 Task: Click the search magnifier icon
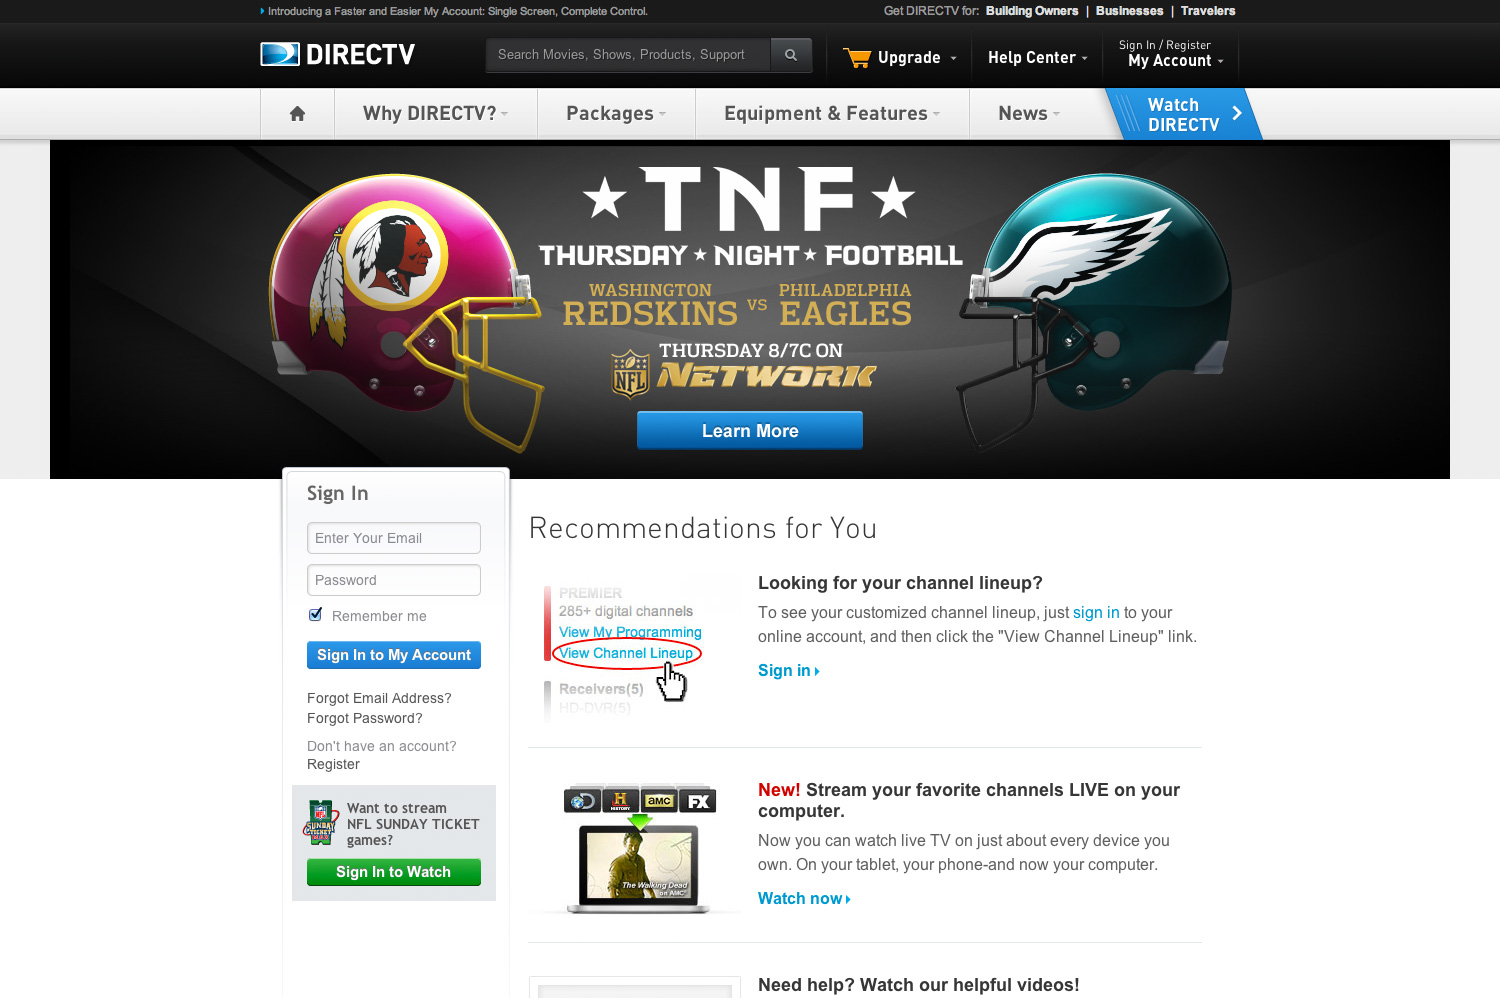pyautogui.click(x=791, y=55)
